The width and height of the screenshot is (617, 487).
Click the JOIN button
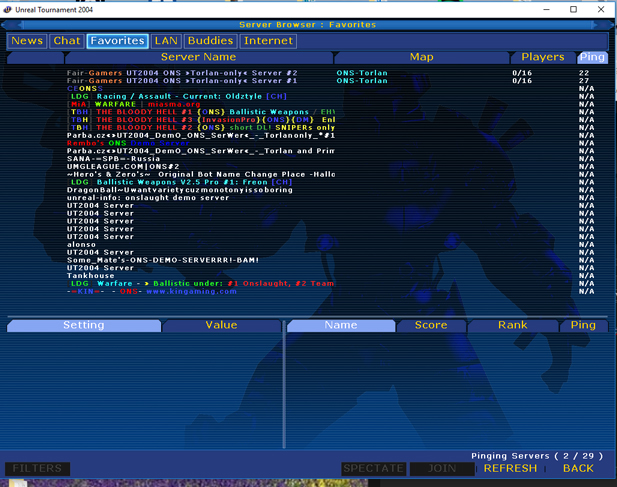click(442, 468)
